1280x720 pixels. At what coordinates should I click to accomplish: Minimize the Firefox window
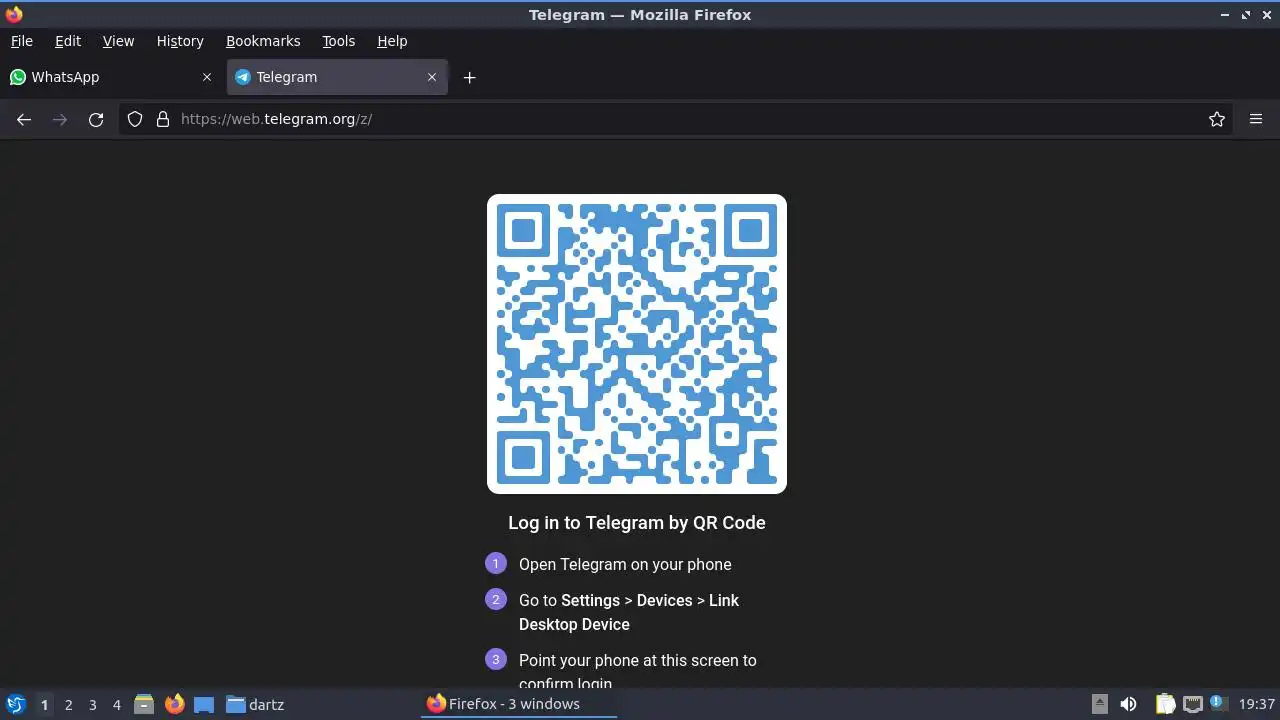1225,15
